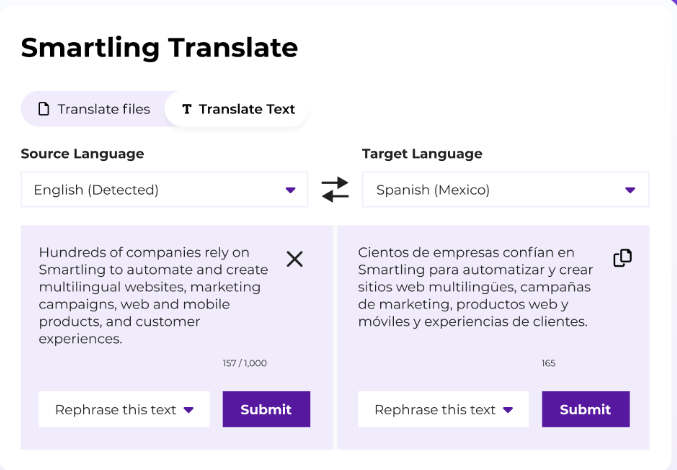The image size is (677, 470).
Task: Clear the source text with the X icon
Action: [294, 259]
